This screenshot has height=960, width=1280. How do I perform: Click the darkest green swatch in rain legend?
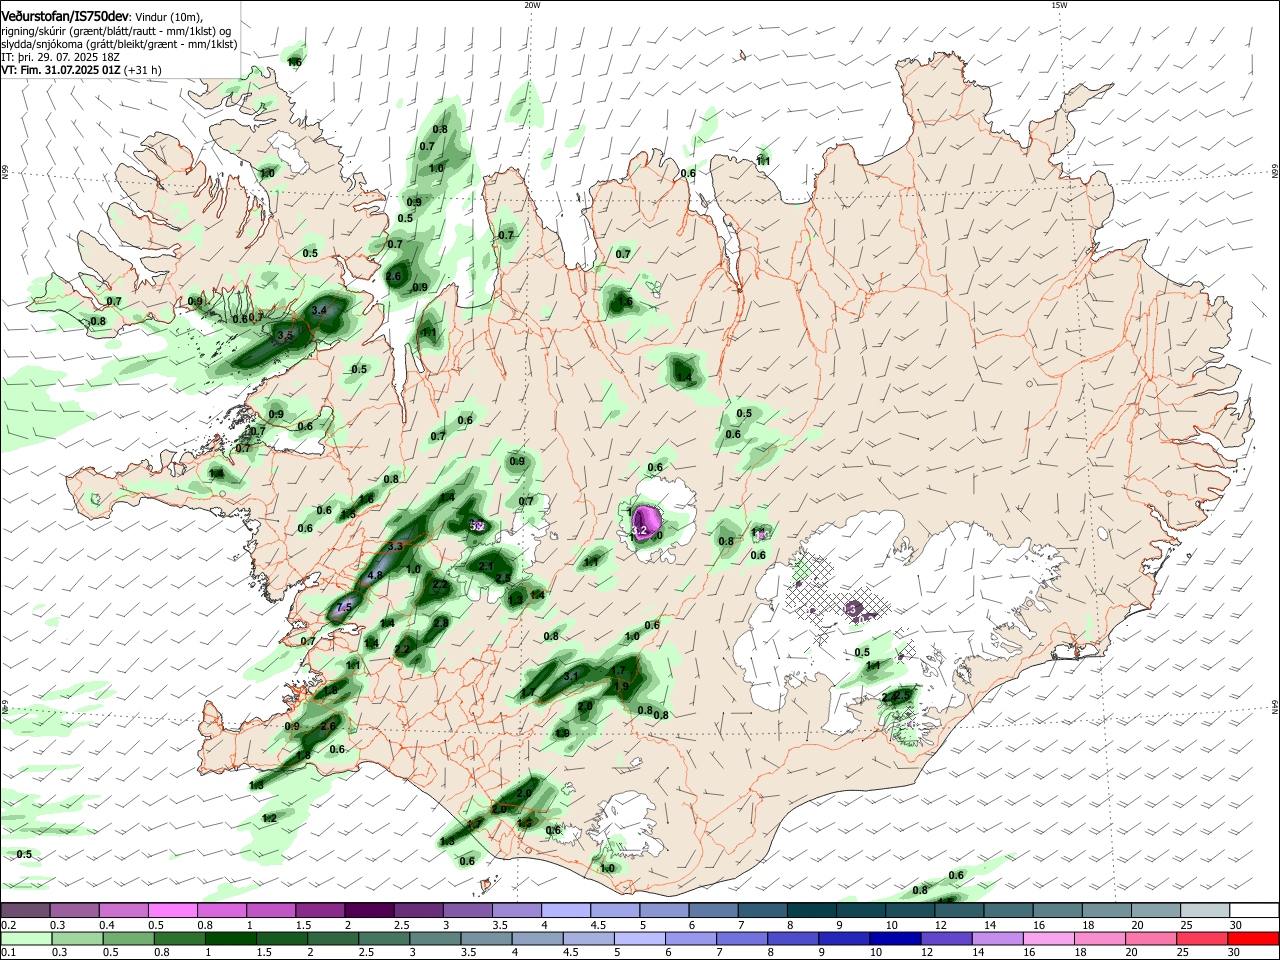230,939
